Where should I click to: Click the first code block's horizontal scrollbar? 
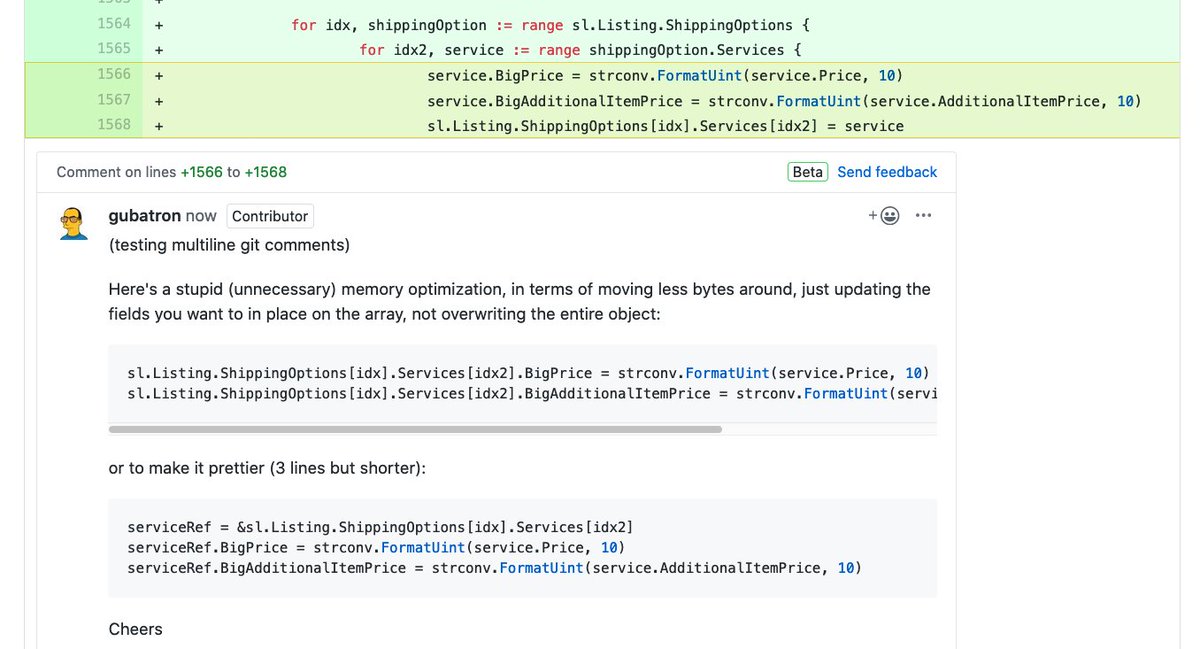(415, 429)
